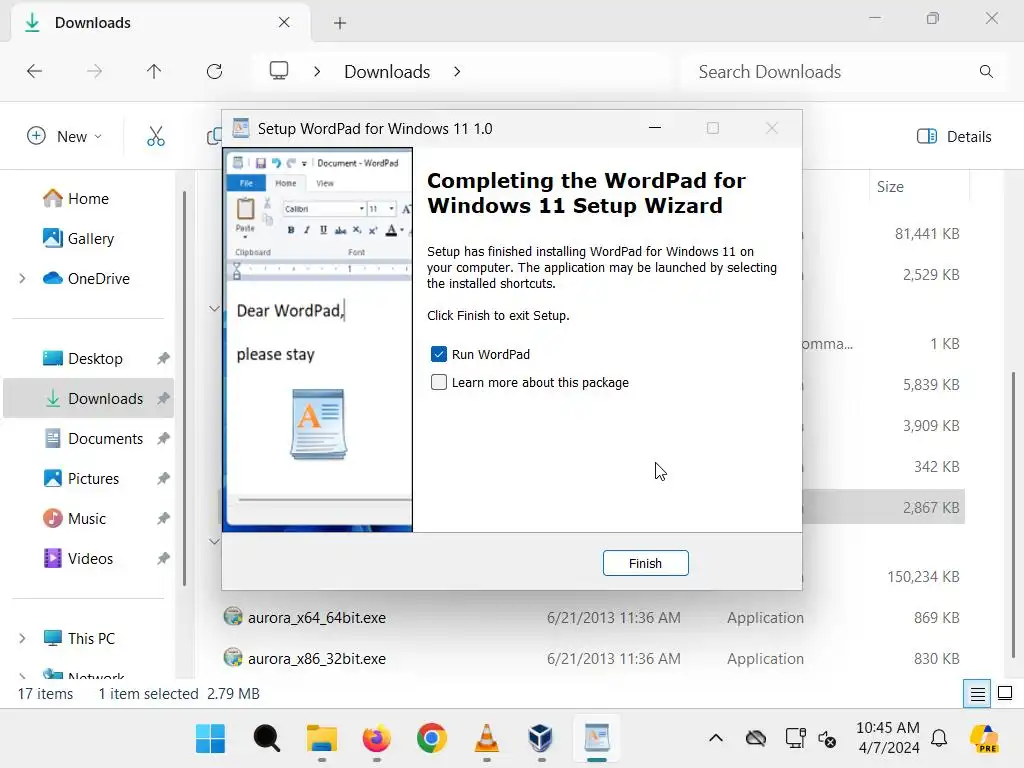Open VLC media player from taskbar
The width and height of the screenshot is (1024, 768).
tap(487, 739)
